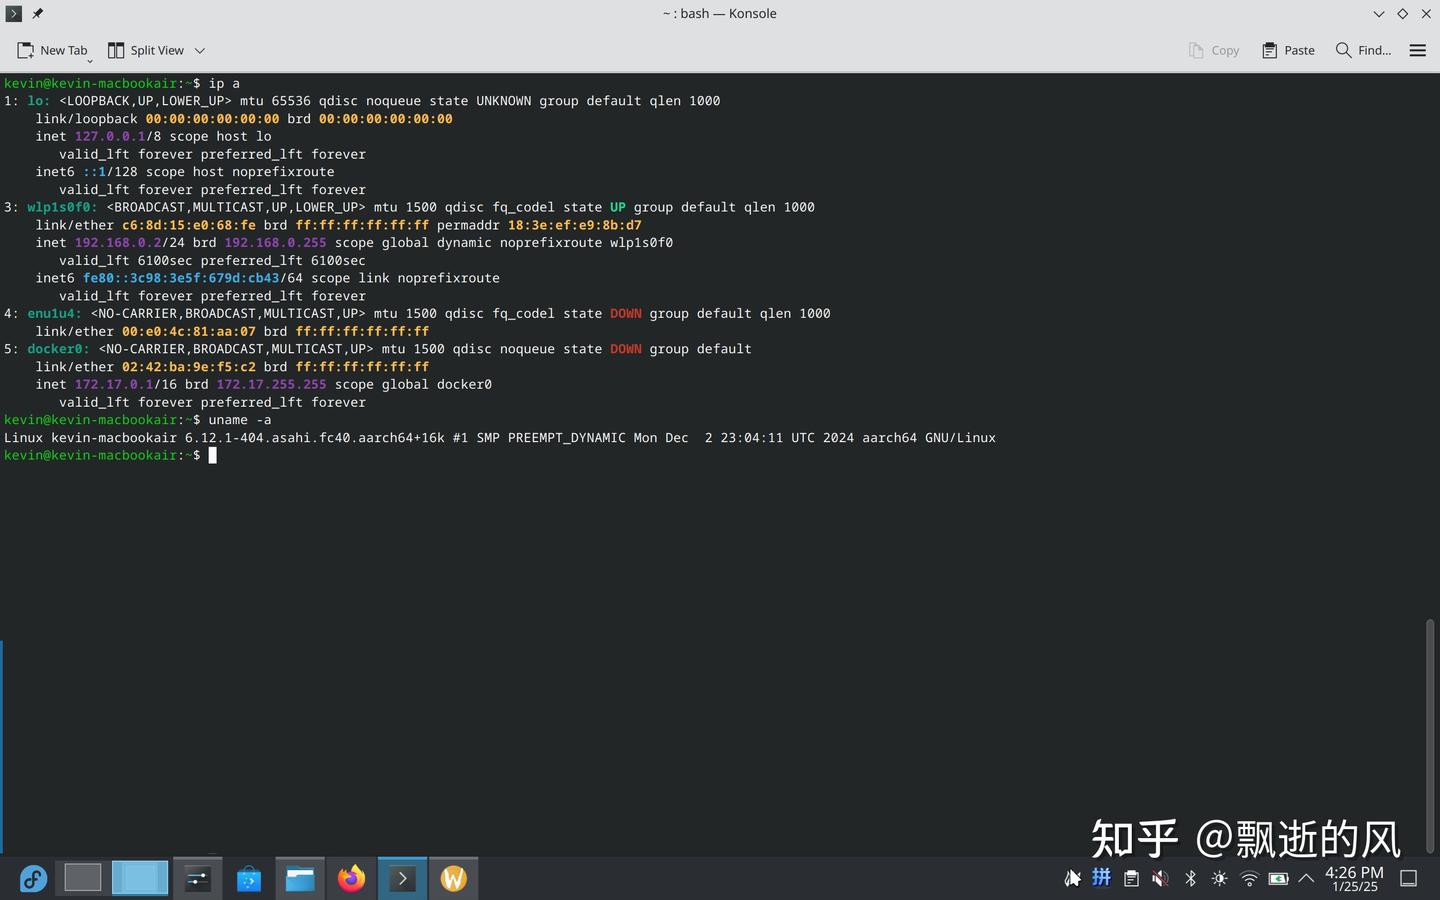Switch to the second virtual desktop
The width and height of the screenshot is (1440, 900).
coord(140,878)
